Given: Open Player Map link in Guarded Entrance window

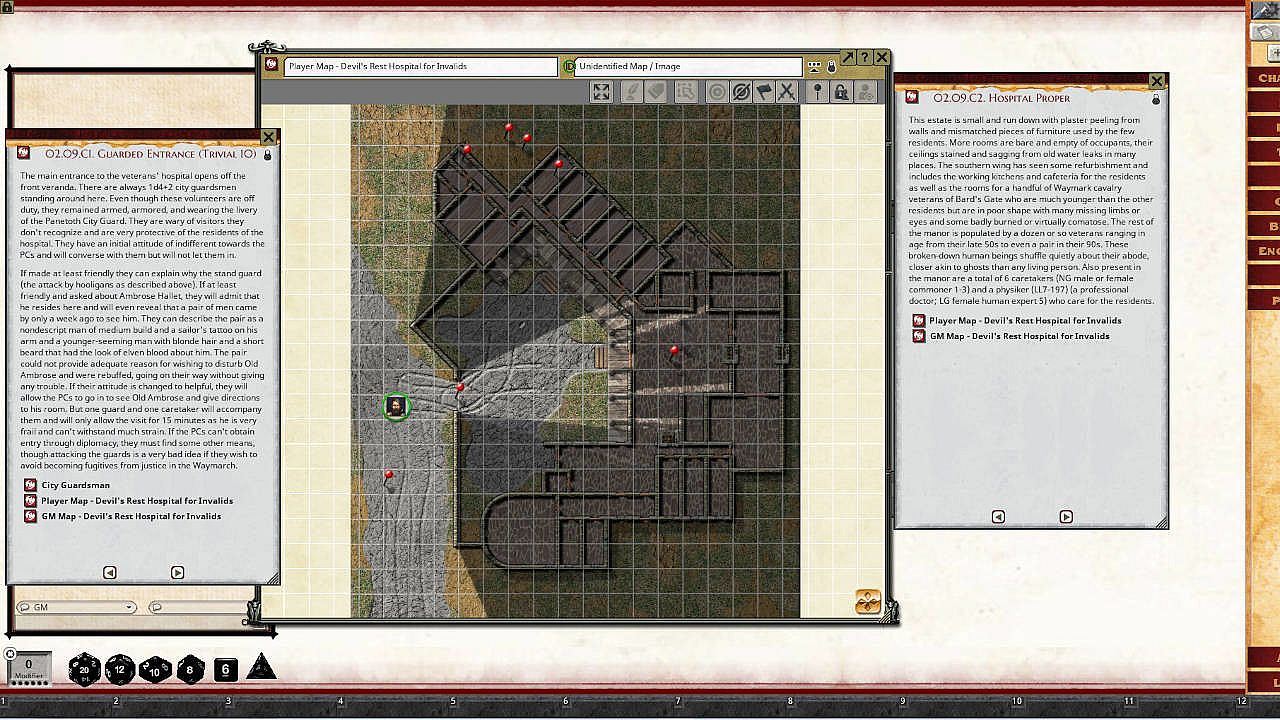Looking at the screenshot, I should tap(137, 501).
